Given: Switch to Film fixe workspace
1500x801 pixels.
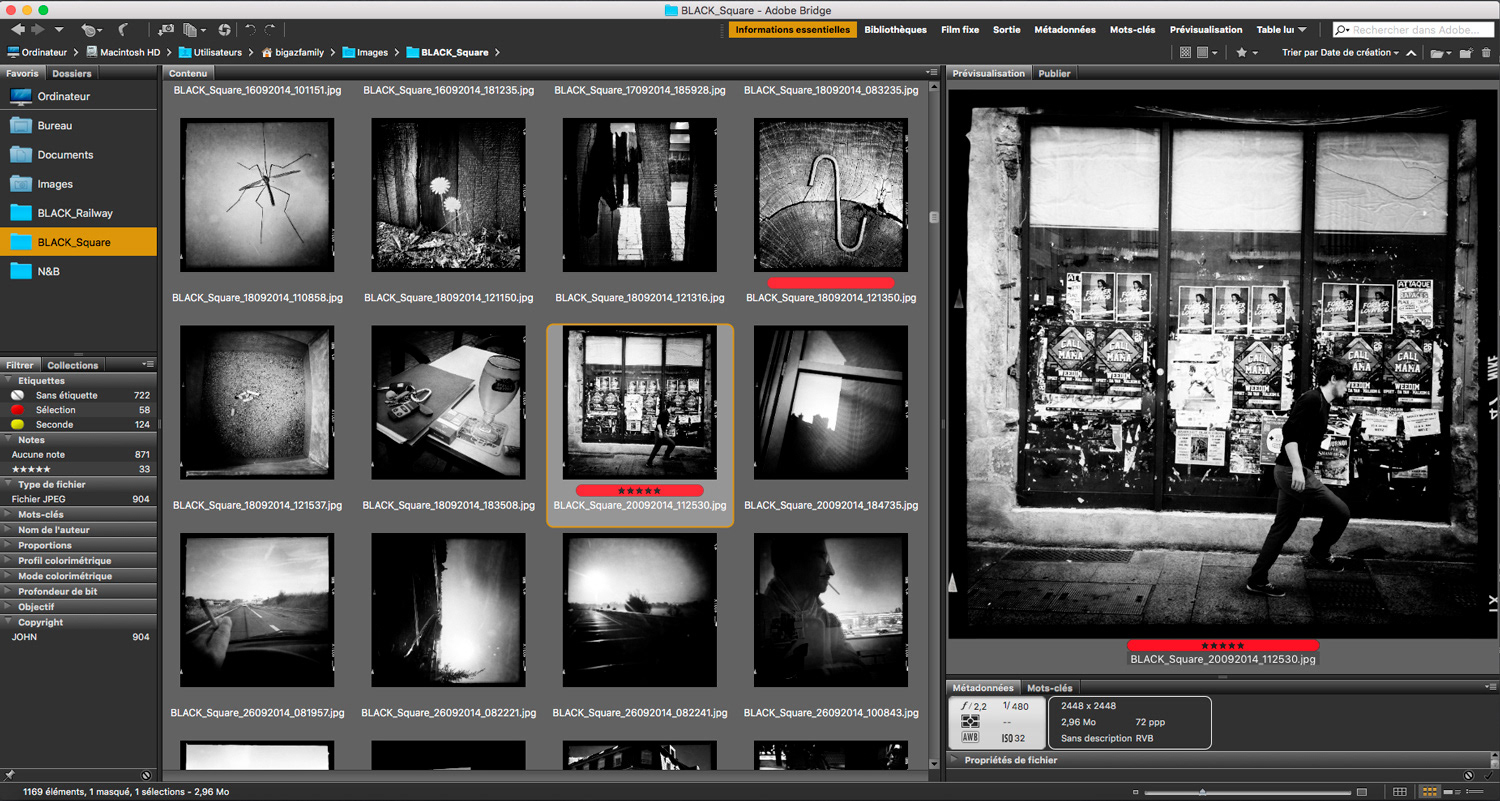Looking at the screenshot, I should [960, 30].
